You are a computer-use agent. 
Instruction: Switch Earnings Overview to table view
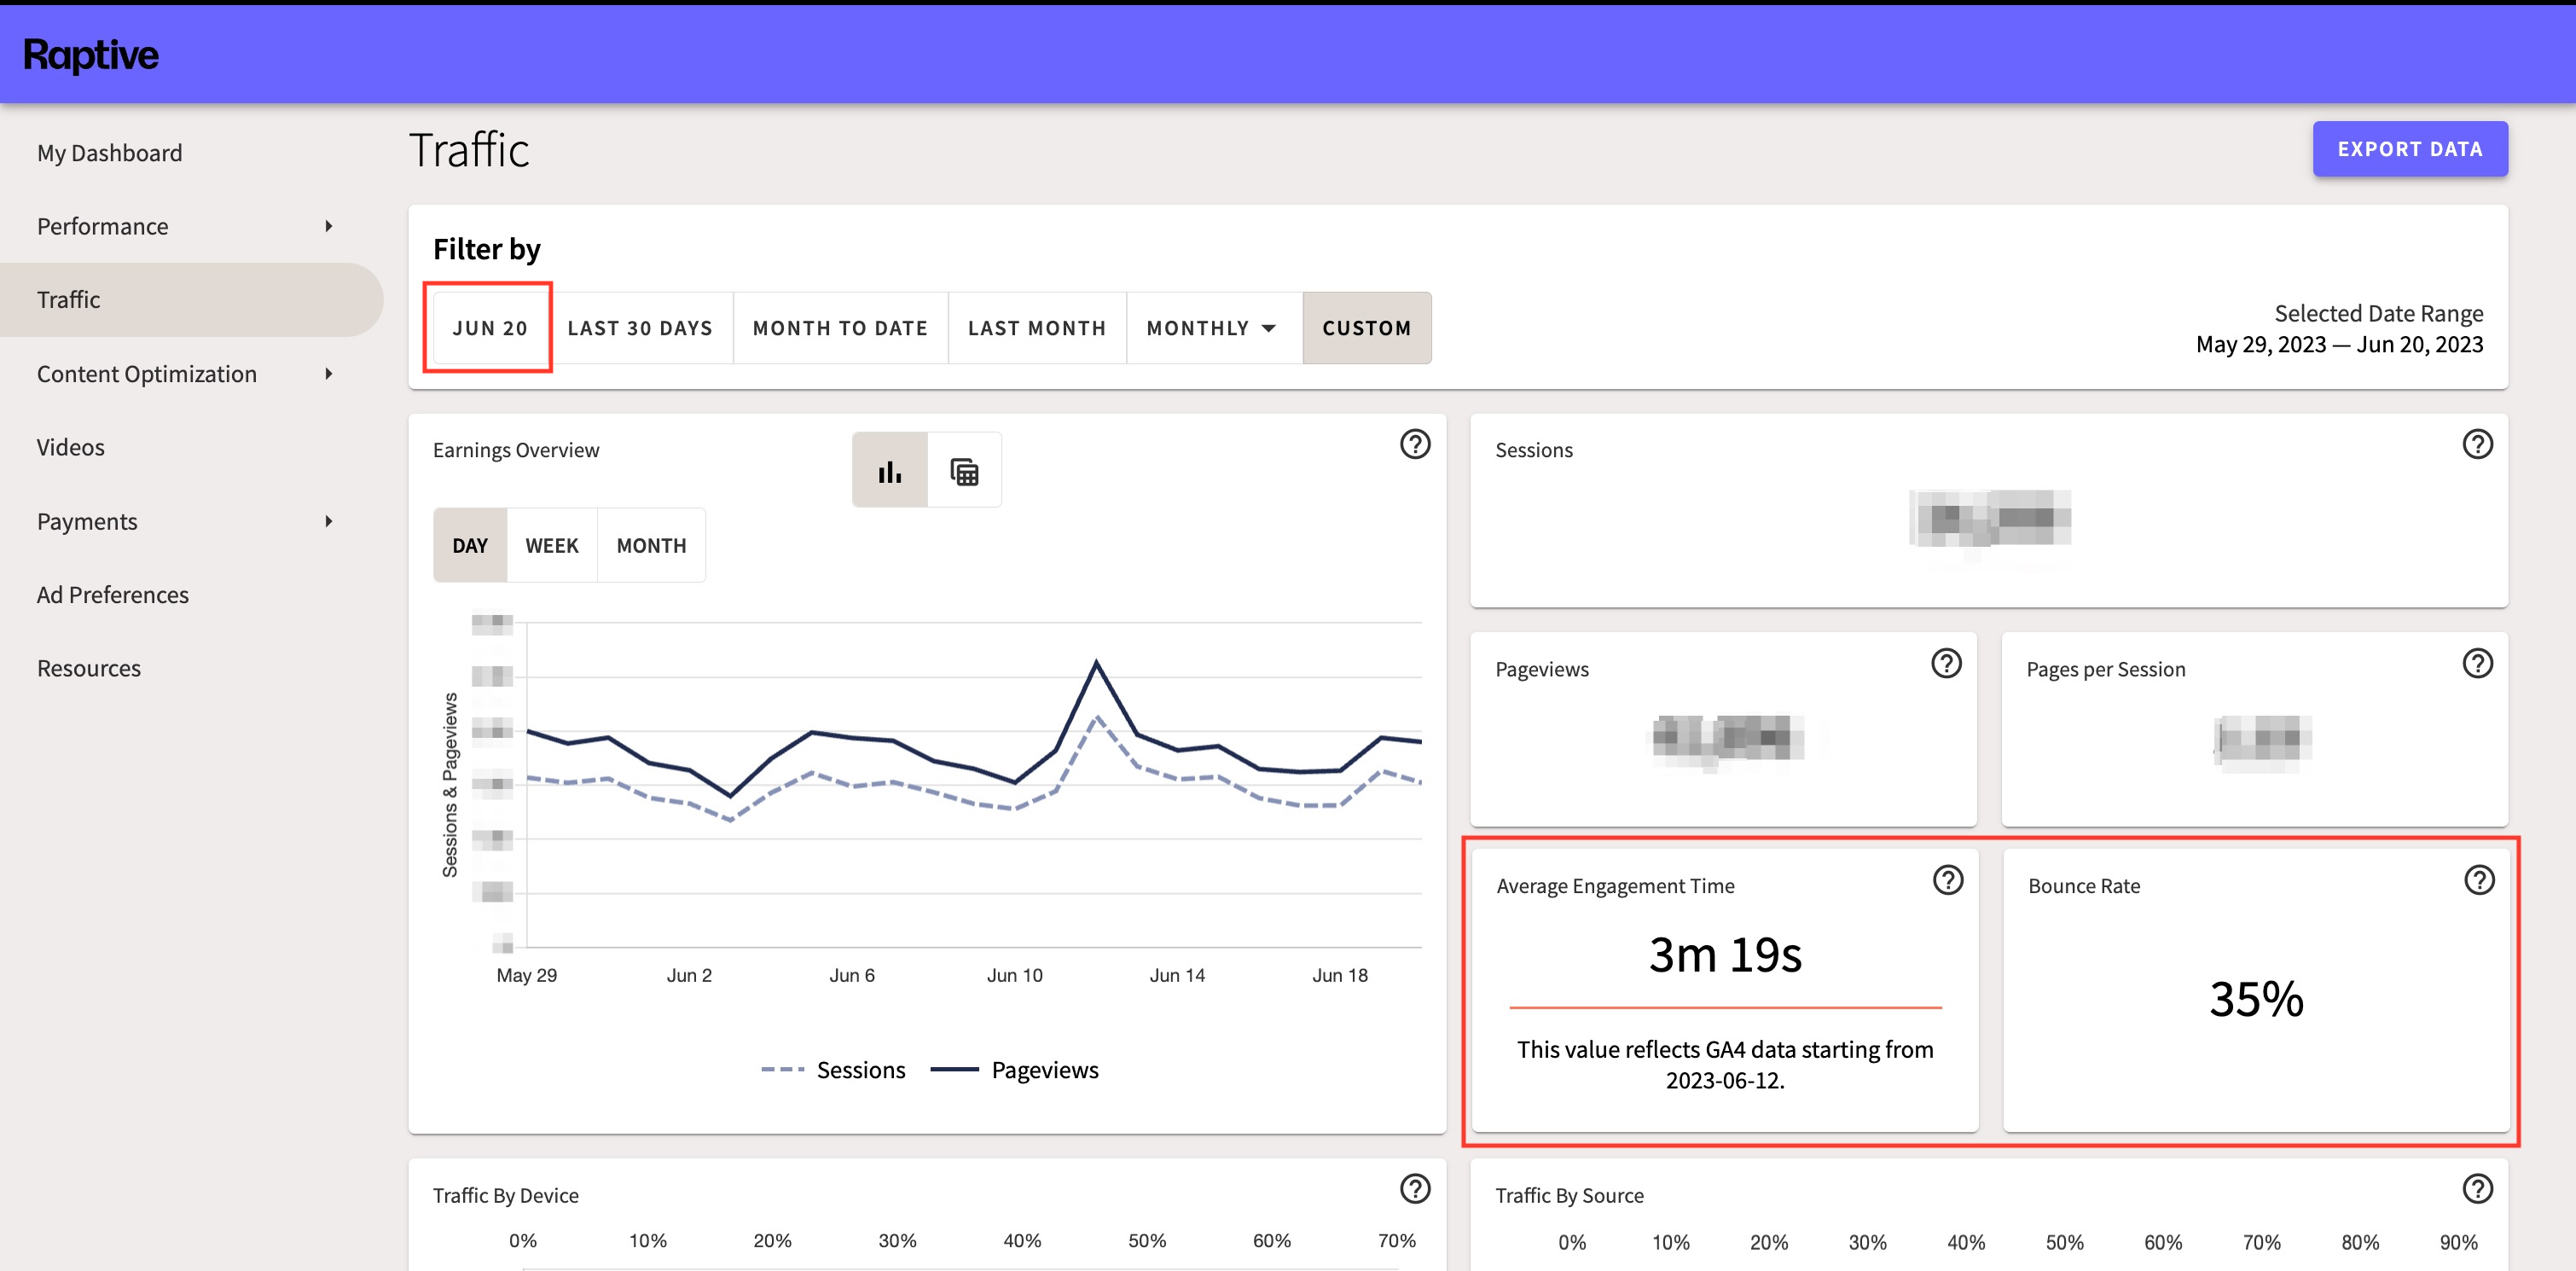click(963, 469)
